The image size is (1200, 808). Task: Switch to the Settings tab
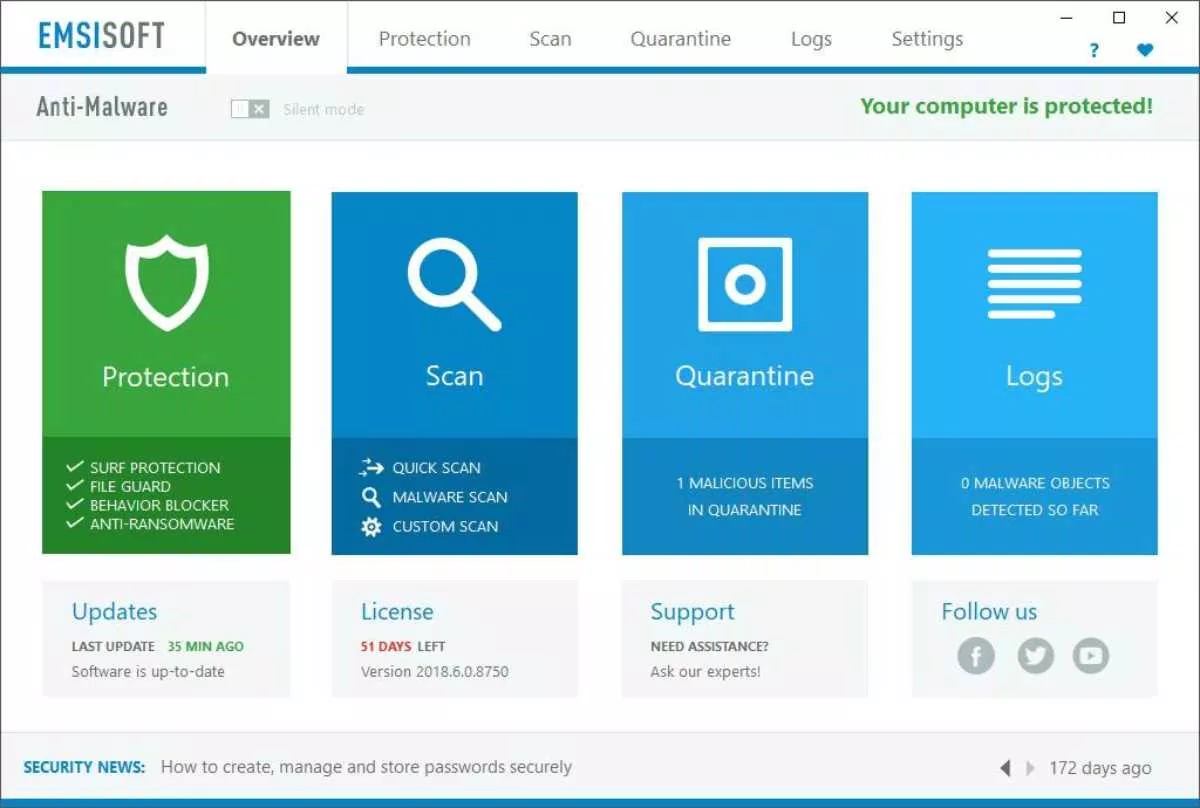pyautogui.click(x=926, y=38)
